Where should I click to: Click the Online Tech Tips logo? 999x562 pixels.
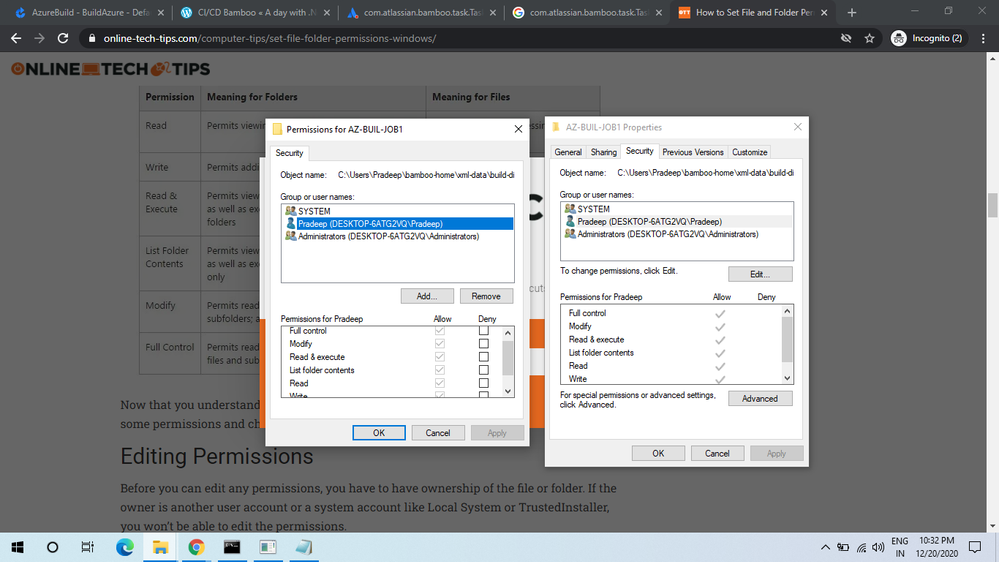pos(110,69)
